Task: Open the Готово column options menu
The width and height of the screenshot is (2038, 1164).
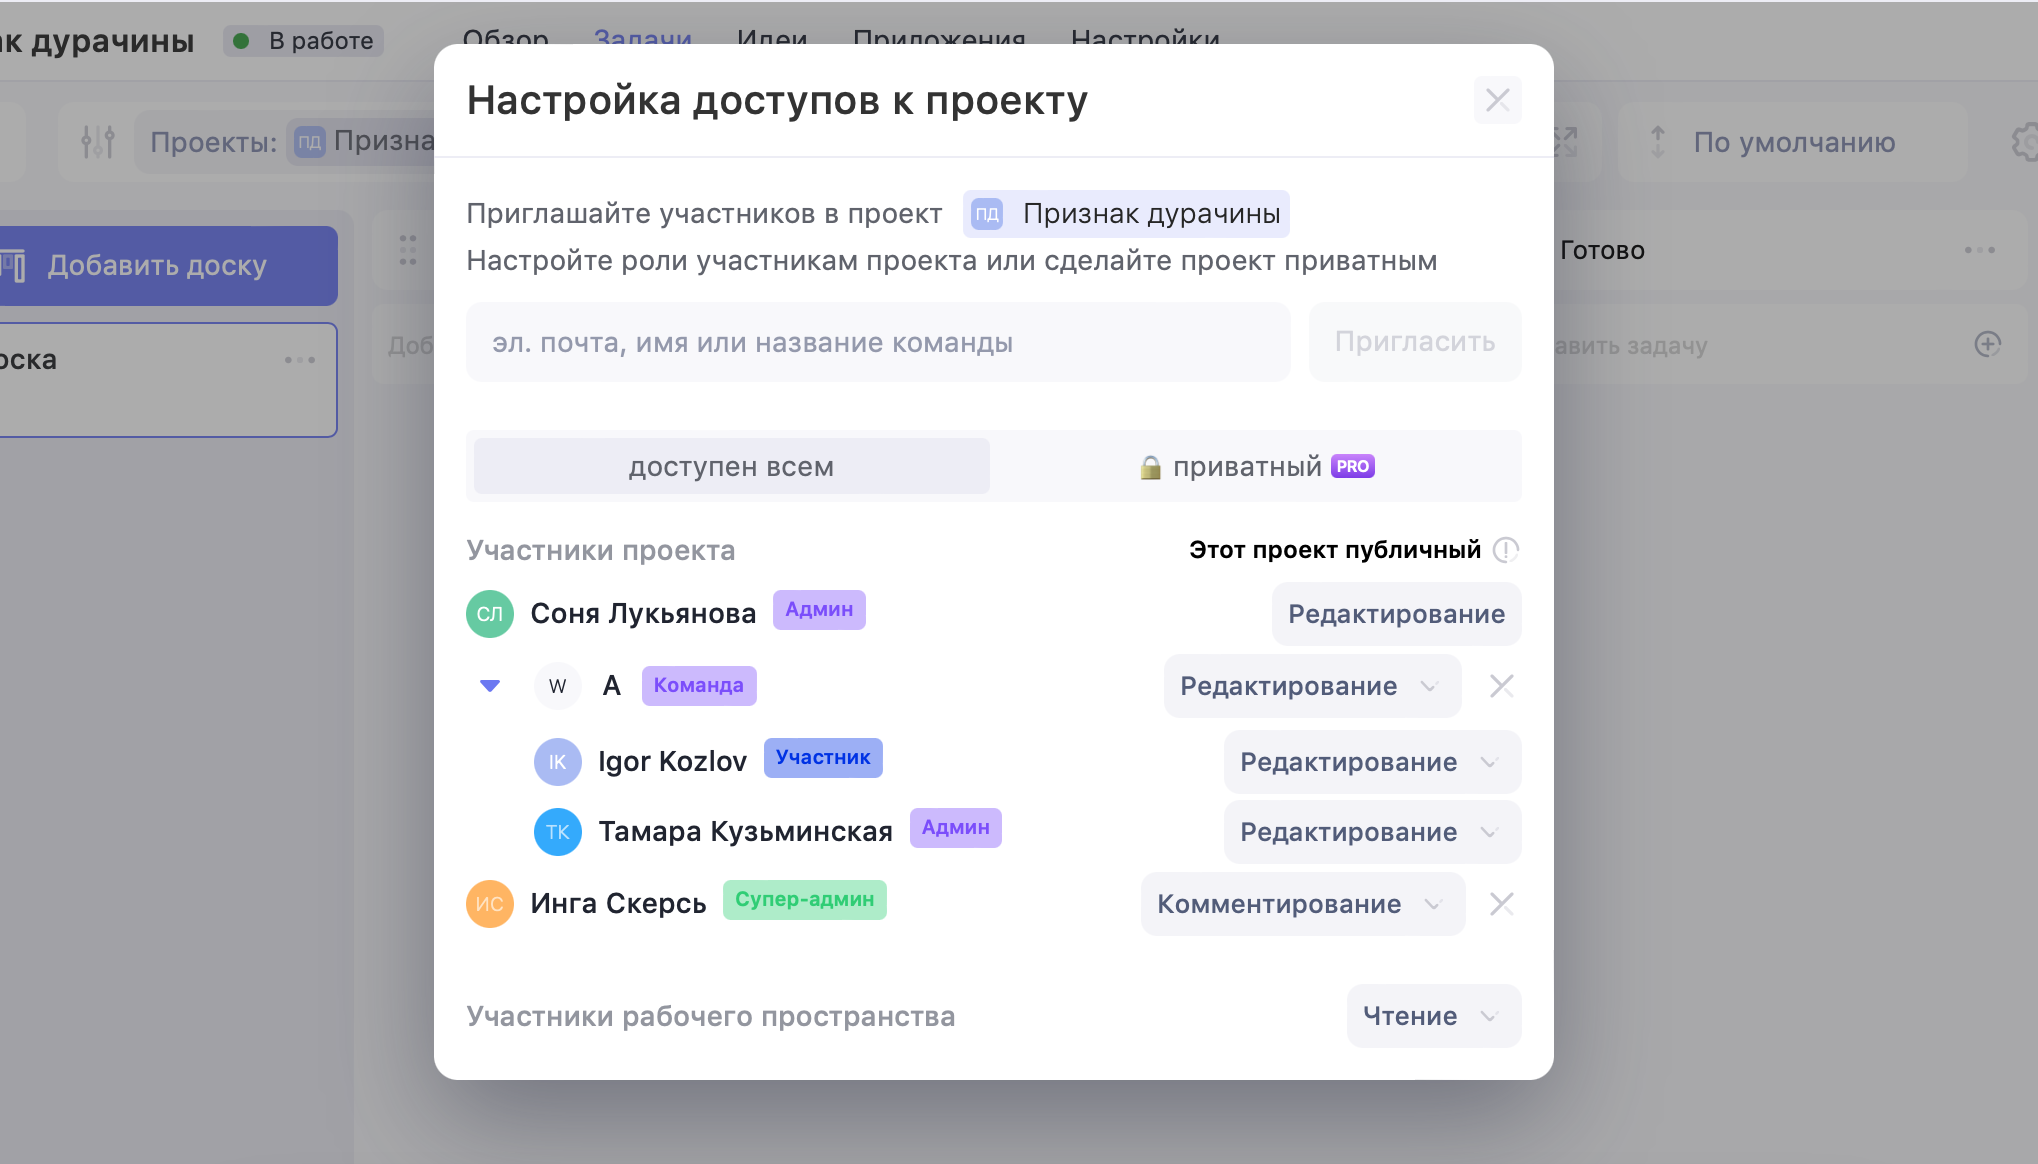Action: click(1979, 250)
